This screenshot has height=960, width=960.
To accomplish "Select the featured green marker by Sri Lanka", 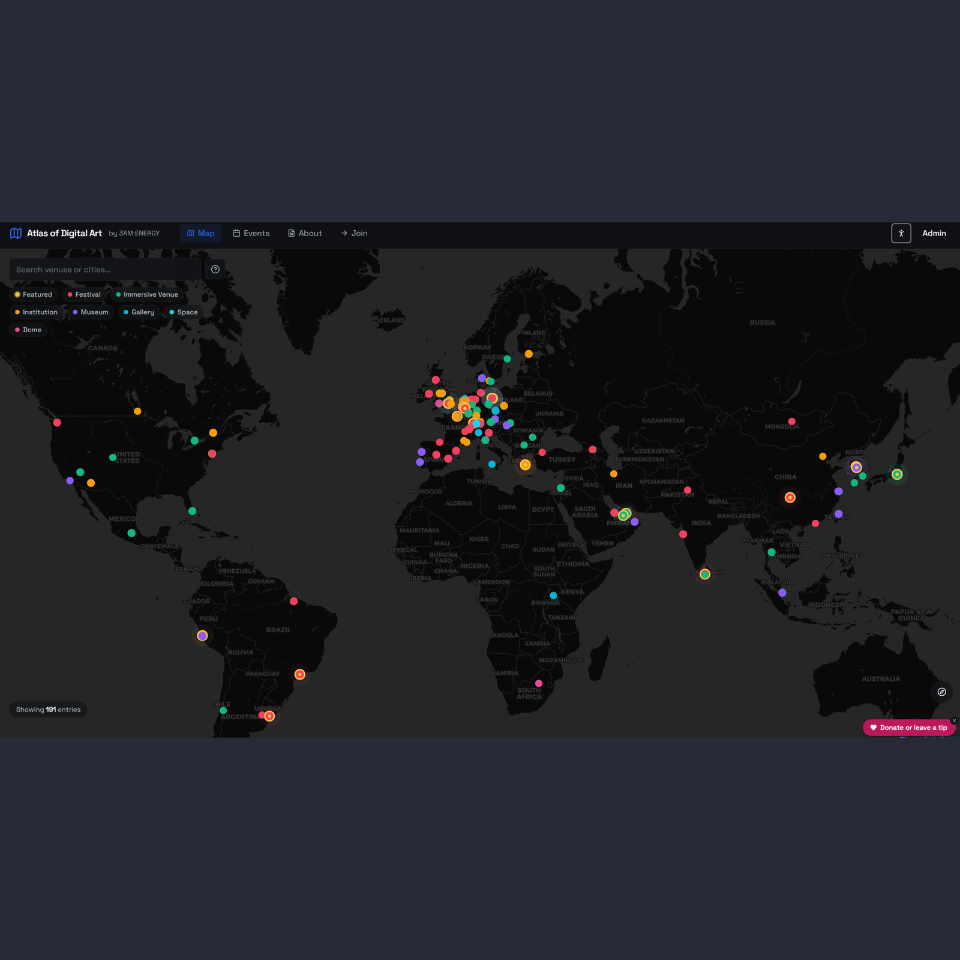I will click(x=705, y=574).
